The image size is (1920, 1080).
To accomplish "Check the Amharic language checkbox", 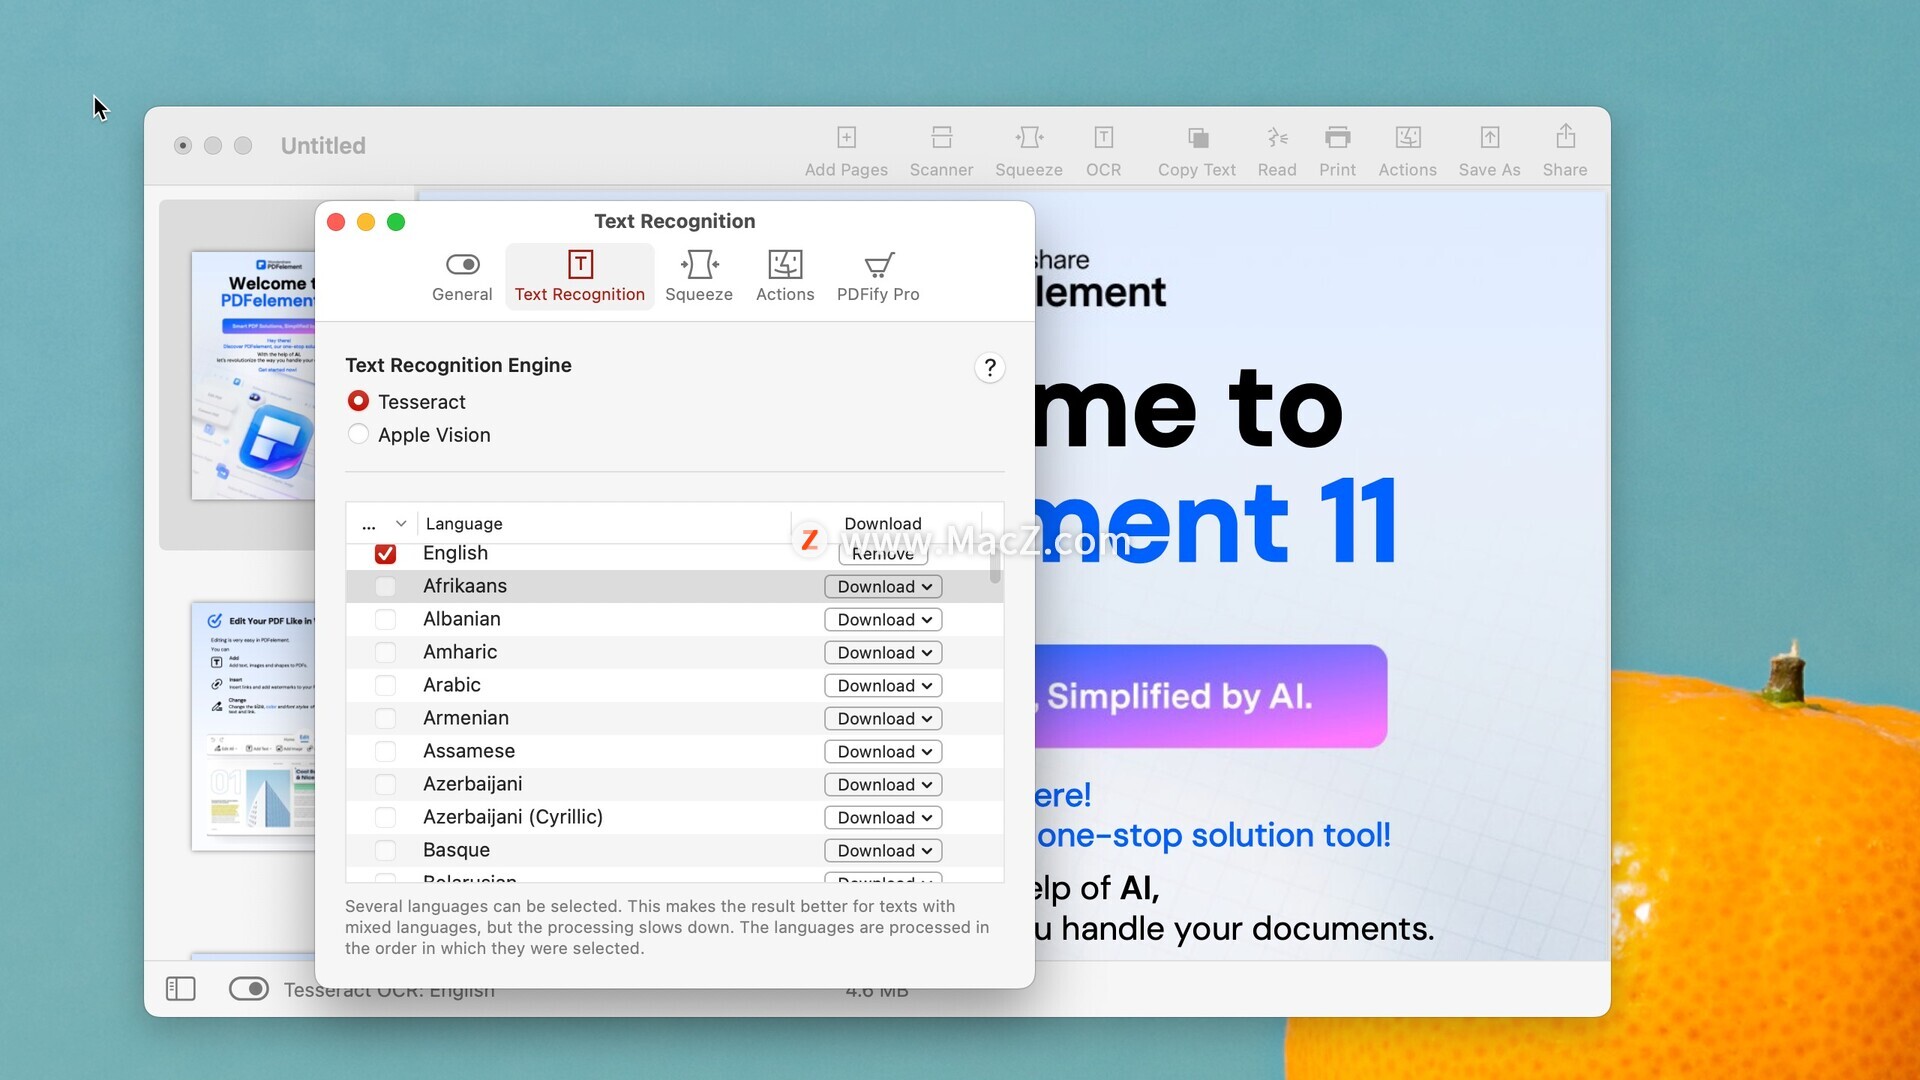I will coord(385,652).
